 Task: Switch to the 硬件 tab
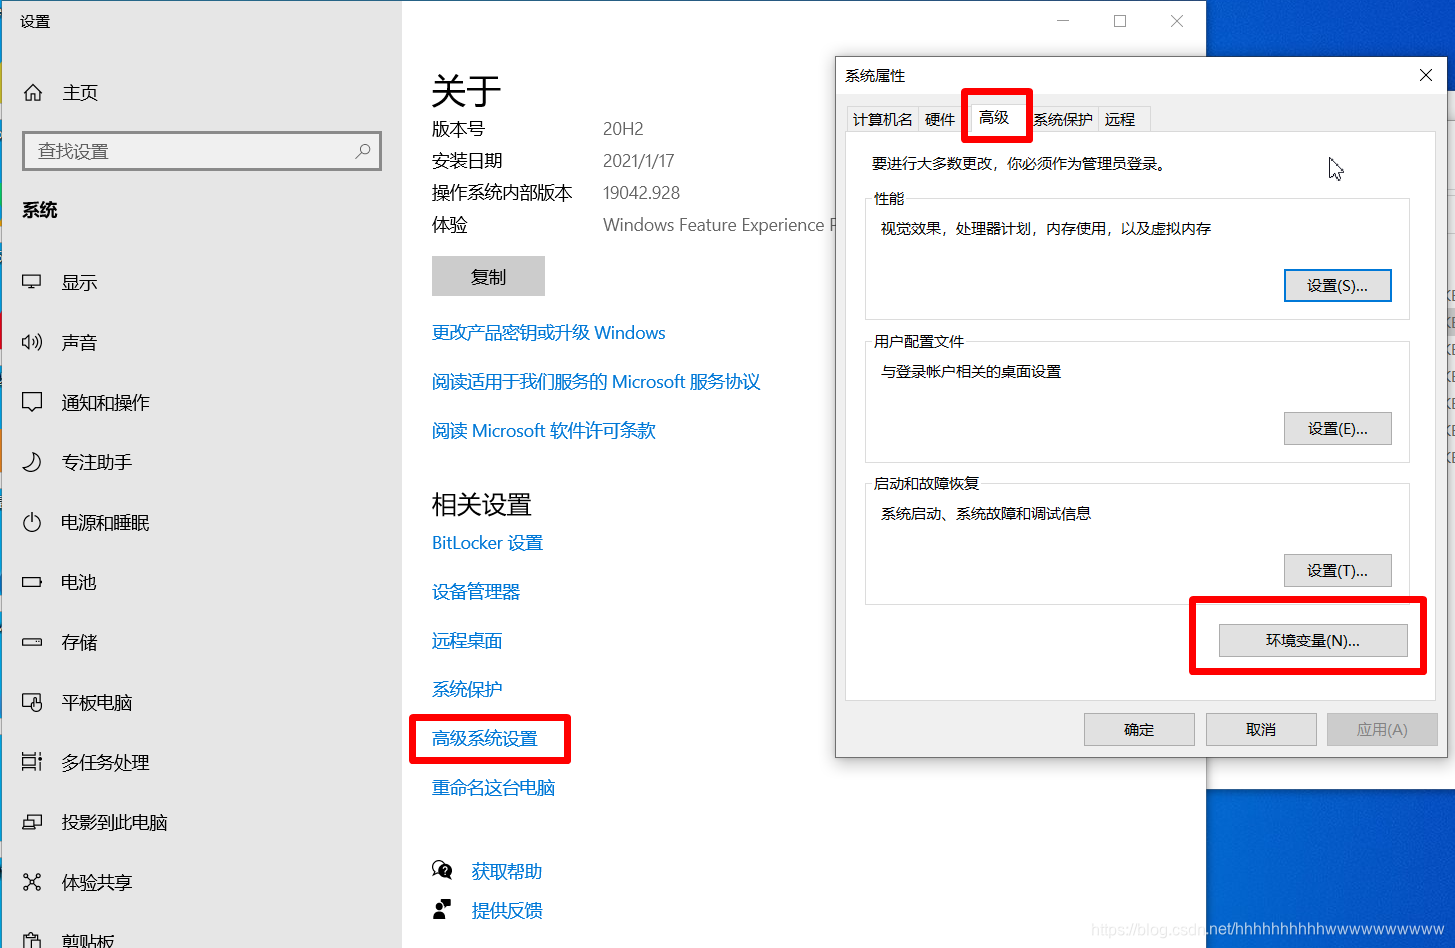pos(939,118)
